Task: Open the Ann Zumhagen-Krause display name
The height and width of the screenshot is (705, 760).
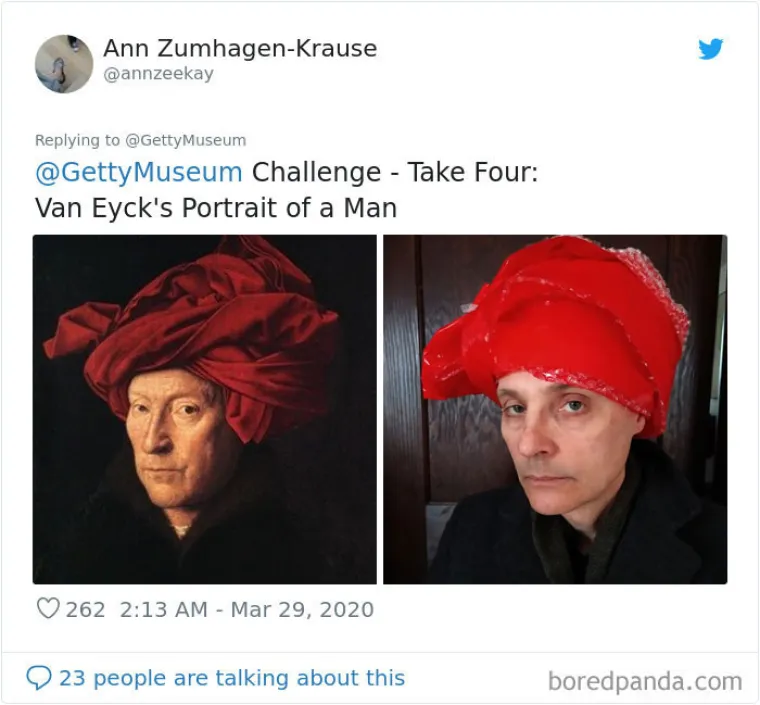Action: coord(240,48)
